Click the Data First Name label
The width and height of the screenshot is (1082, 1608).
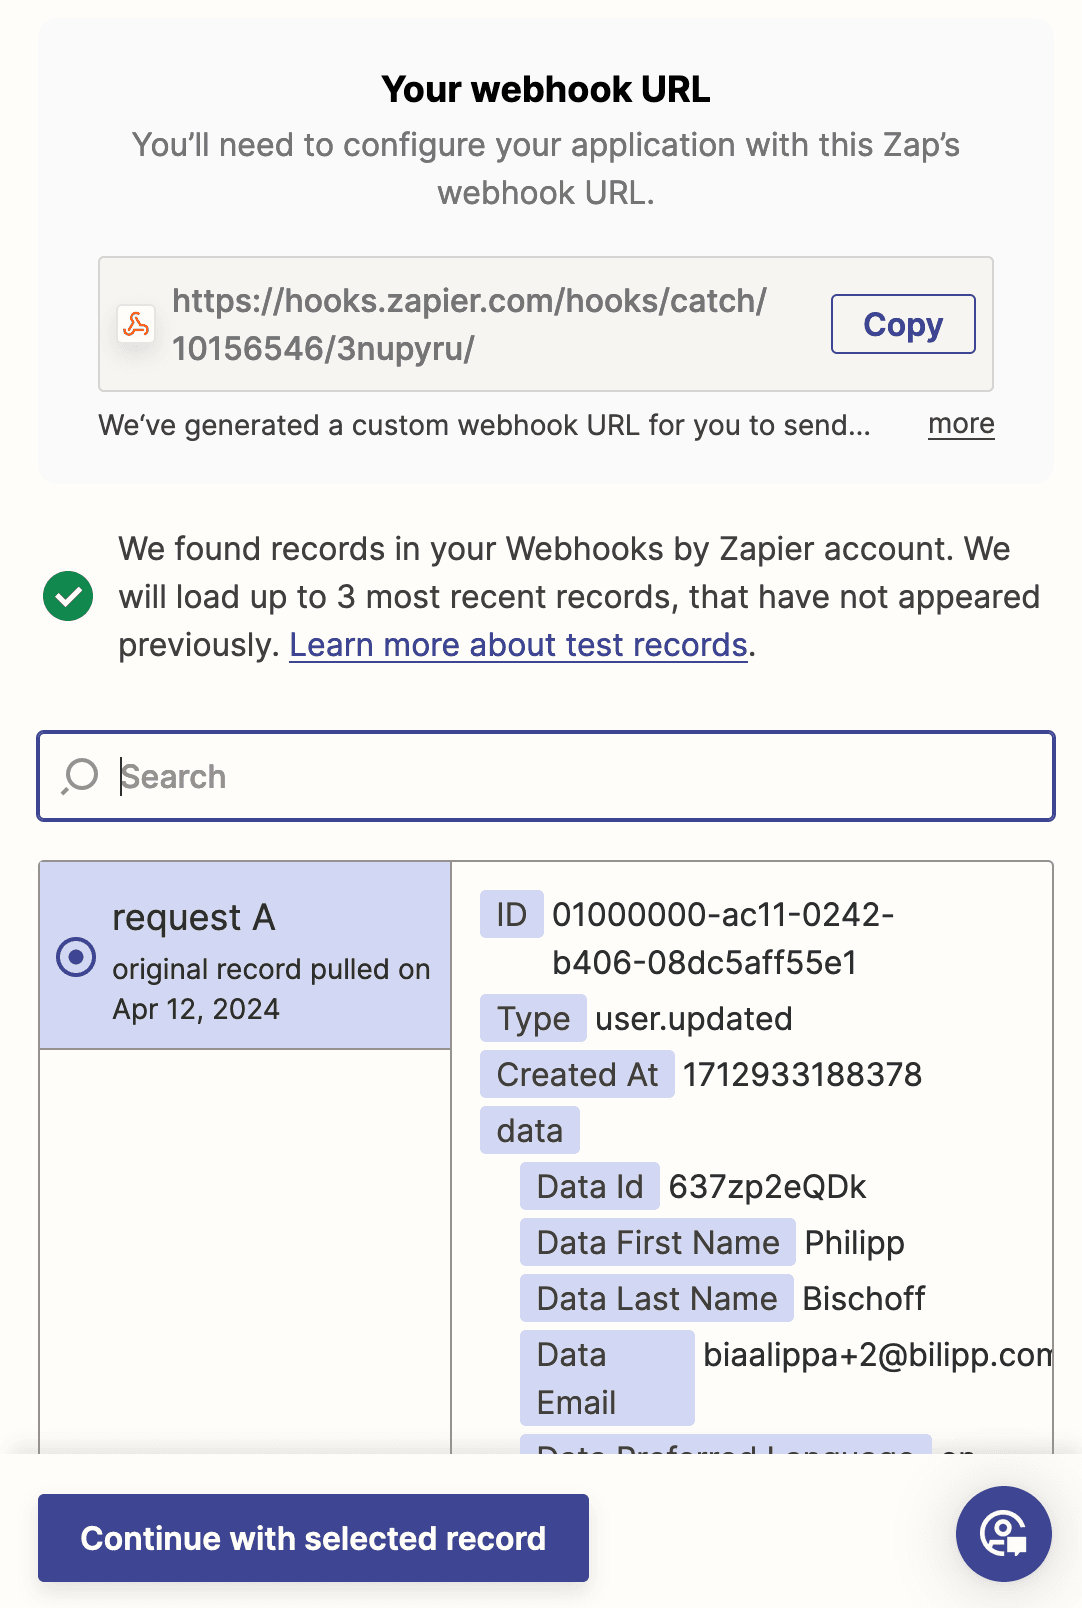(x=657, y=1242)
